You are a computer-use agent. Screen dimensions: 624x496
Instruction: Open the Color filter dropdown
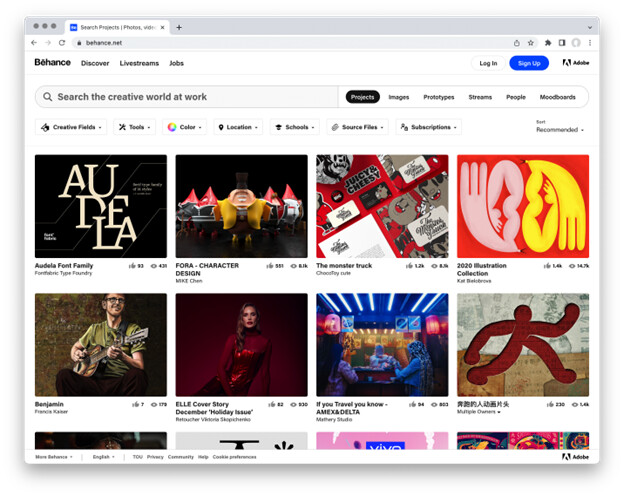[x=185, y=128]
